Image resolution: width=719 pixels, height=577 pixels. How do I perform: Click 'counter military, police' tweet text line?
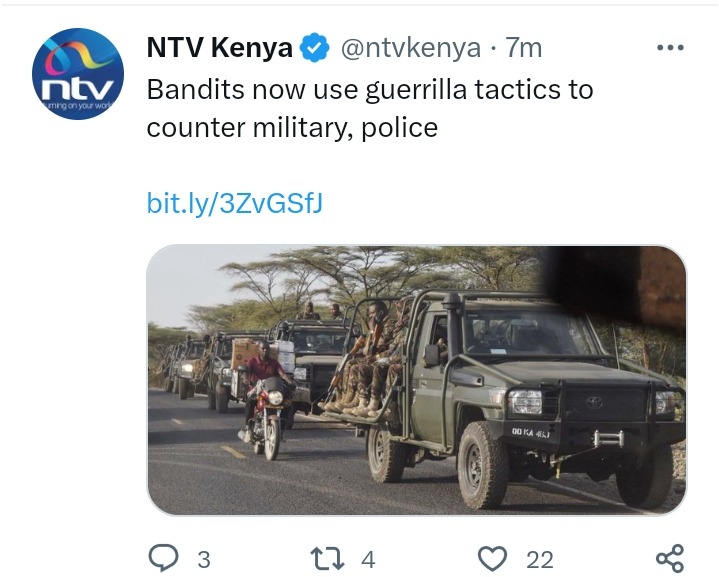[292, 128]
